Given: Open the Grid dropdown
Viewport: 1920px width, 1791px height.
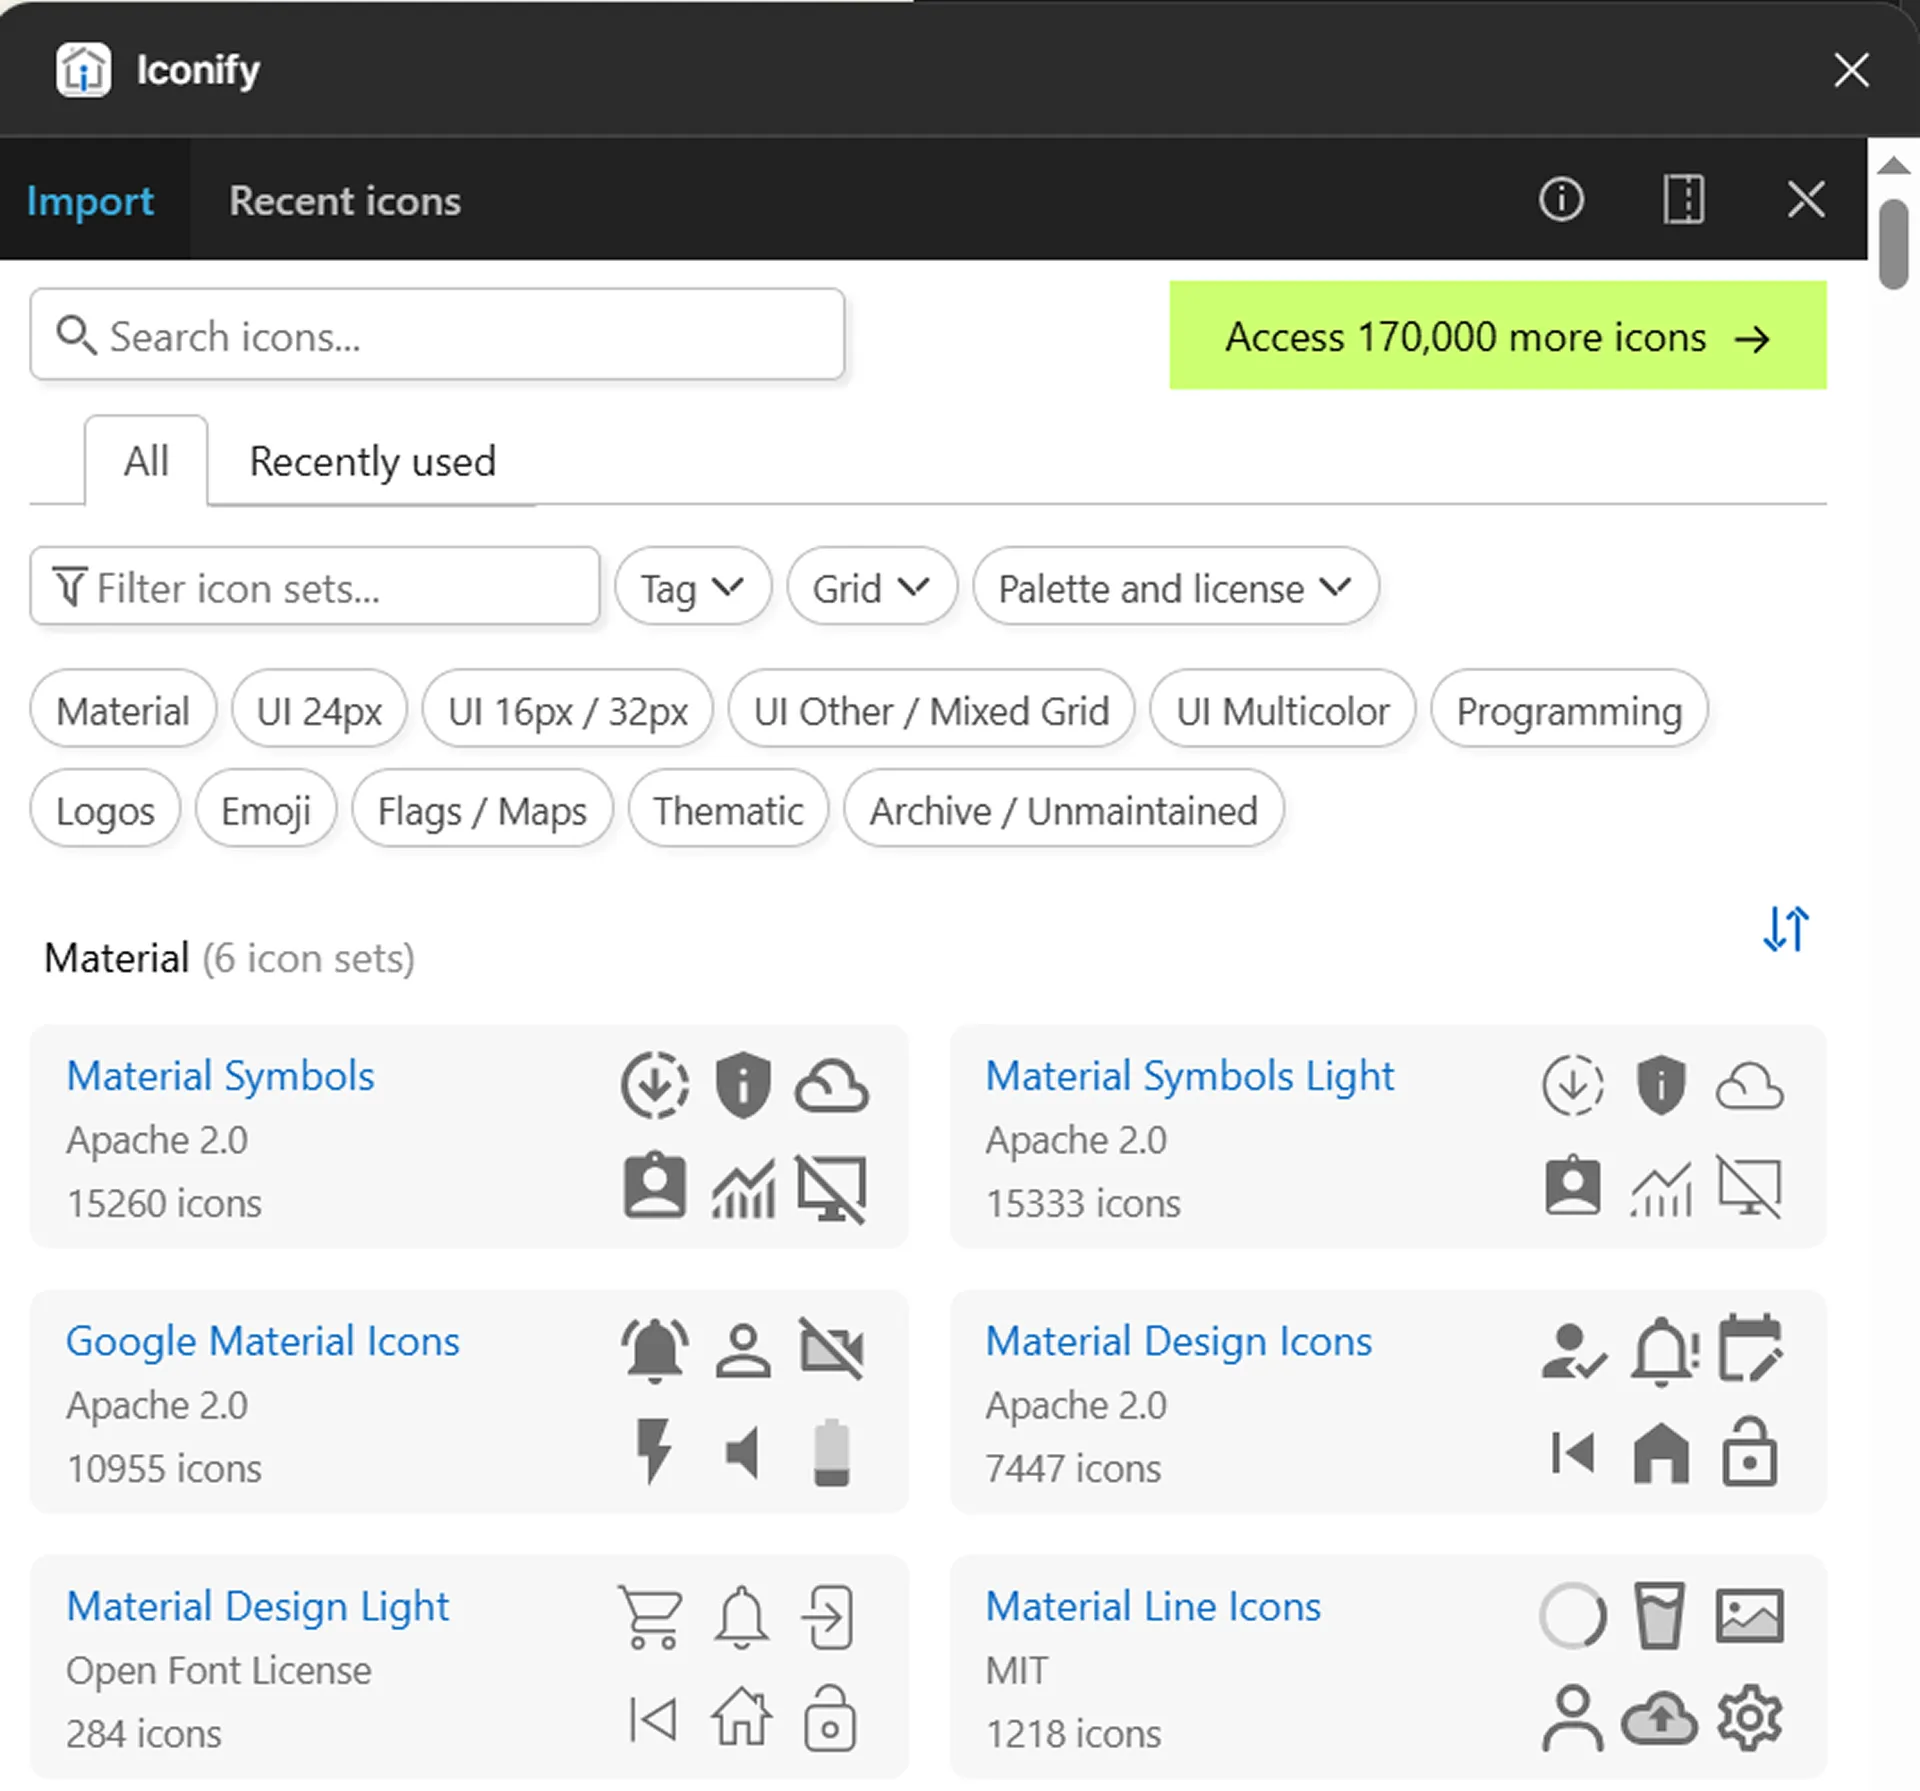Looking at the screenshot, I should pos(872,587).
